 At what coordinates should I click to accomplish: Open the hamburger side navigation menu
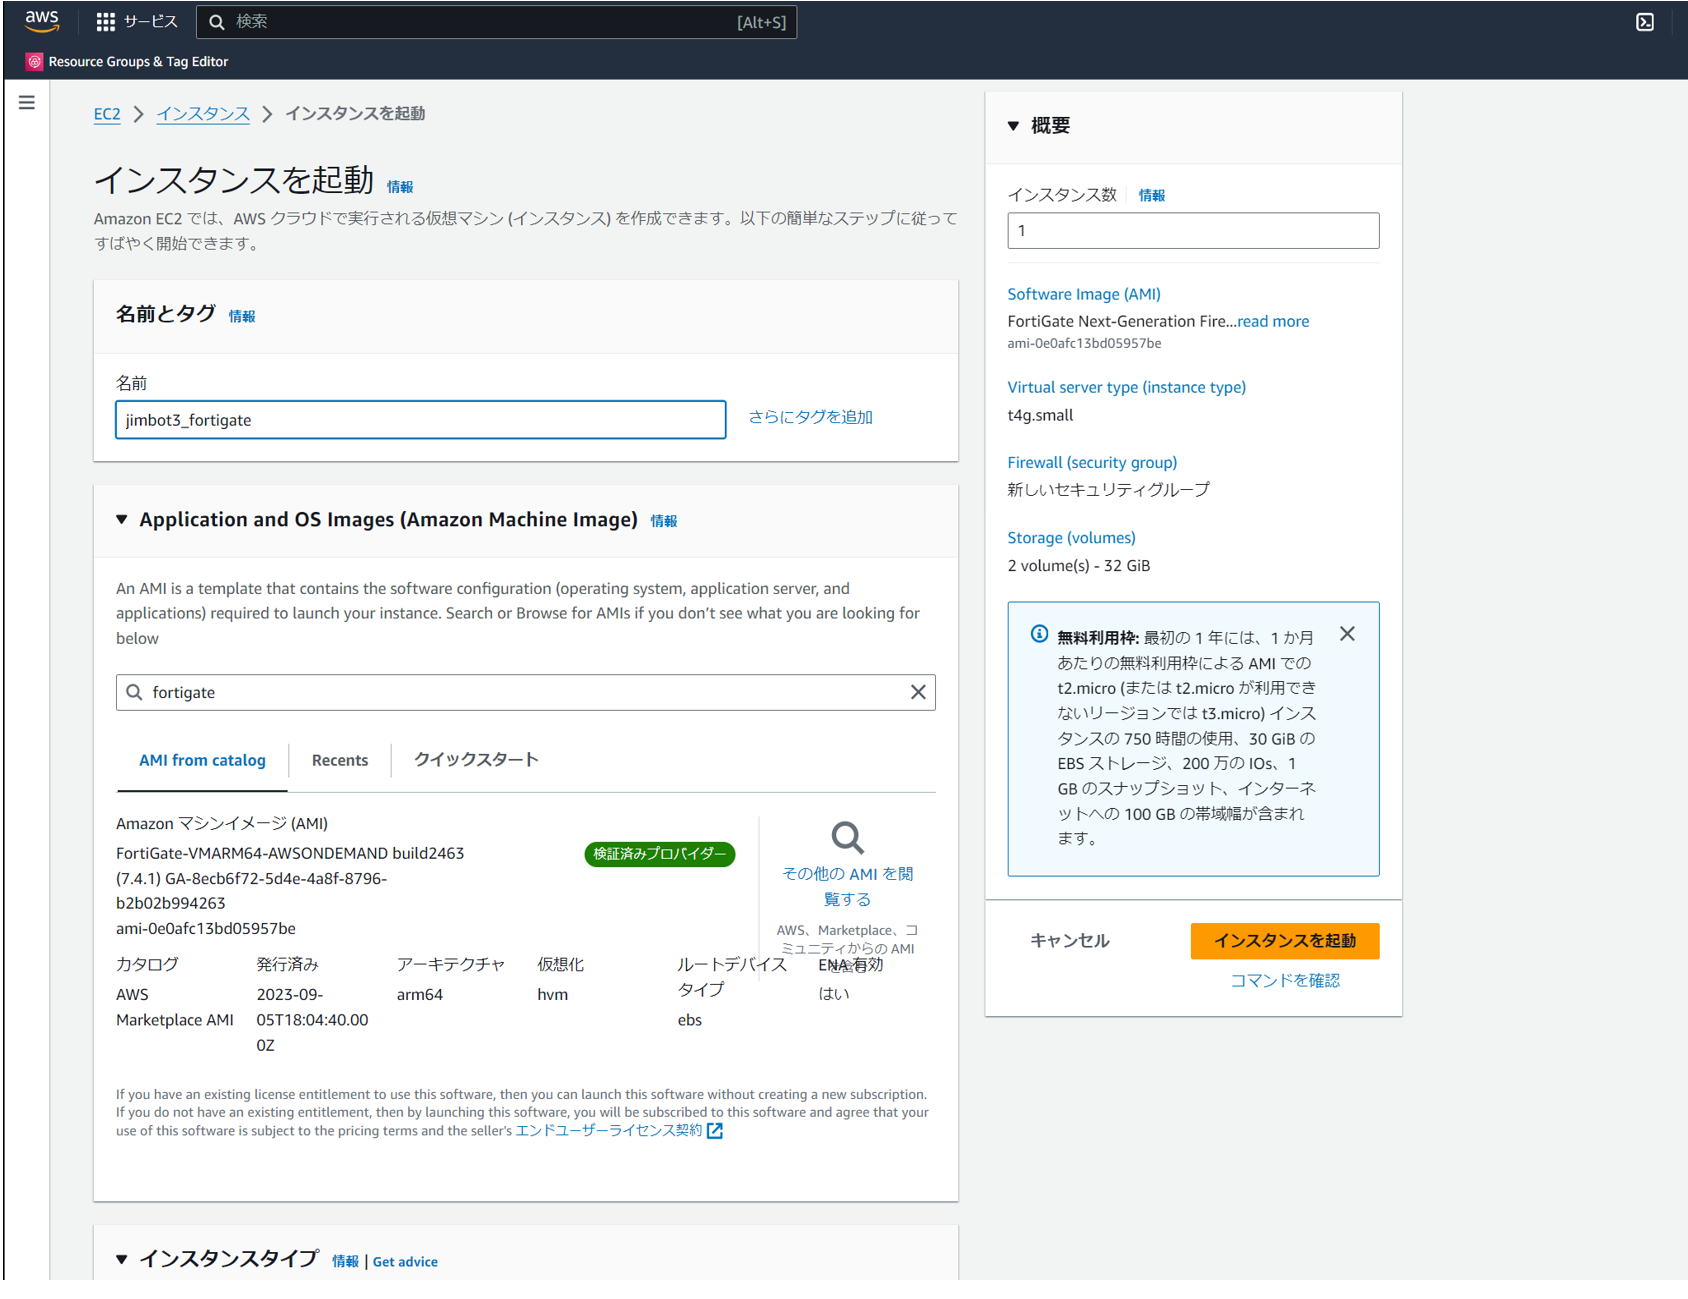27,103
